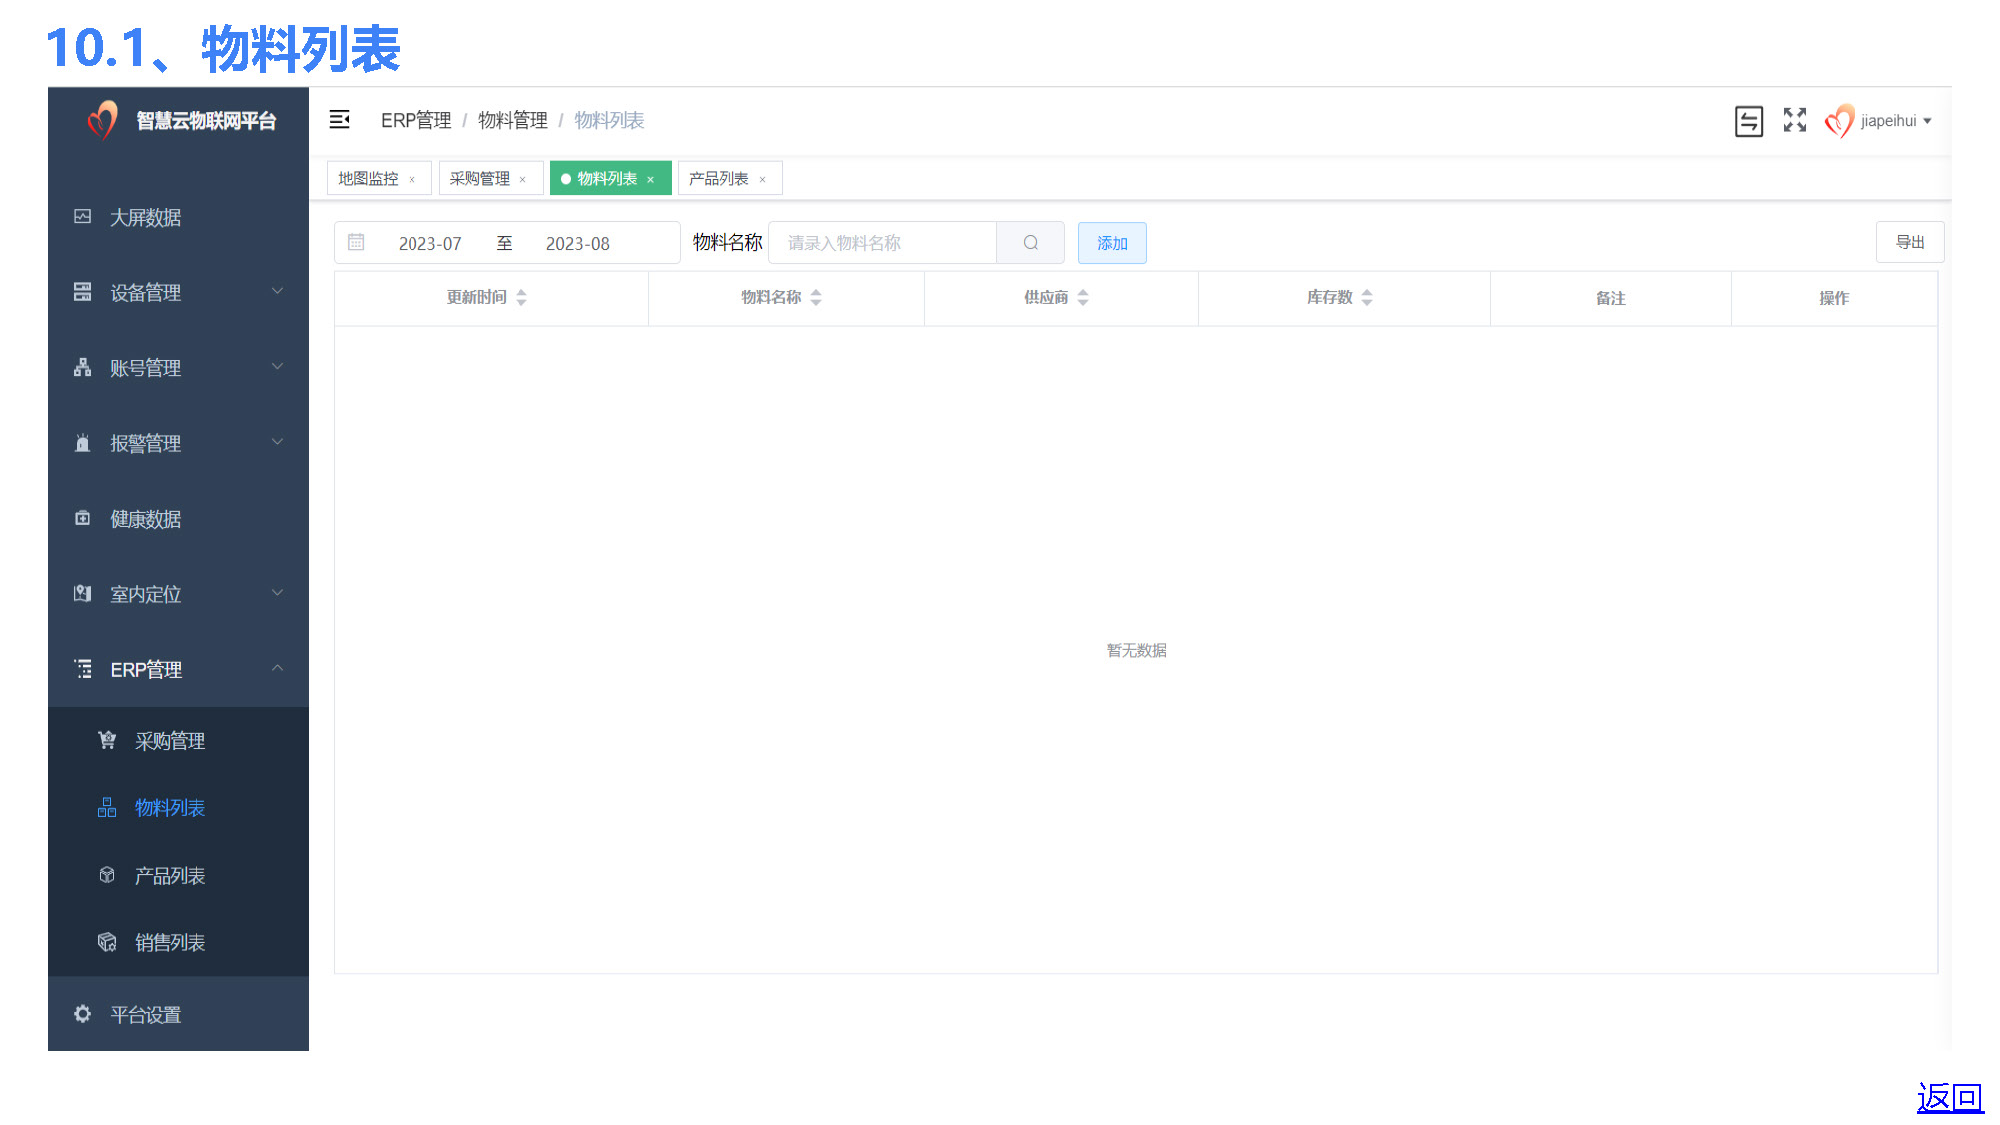Expand the 室内定位 menu chevron
This screenshot has height=1125, width=2000.
coord(278,593)
